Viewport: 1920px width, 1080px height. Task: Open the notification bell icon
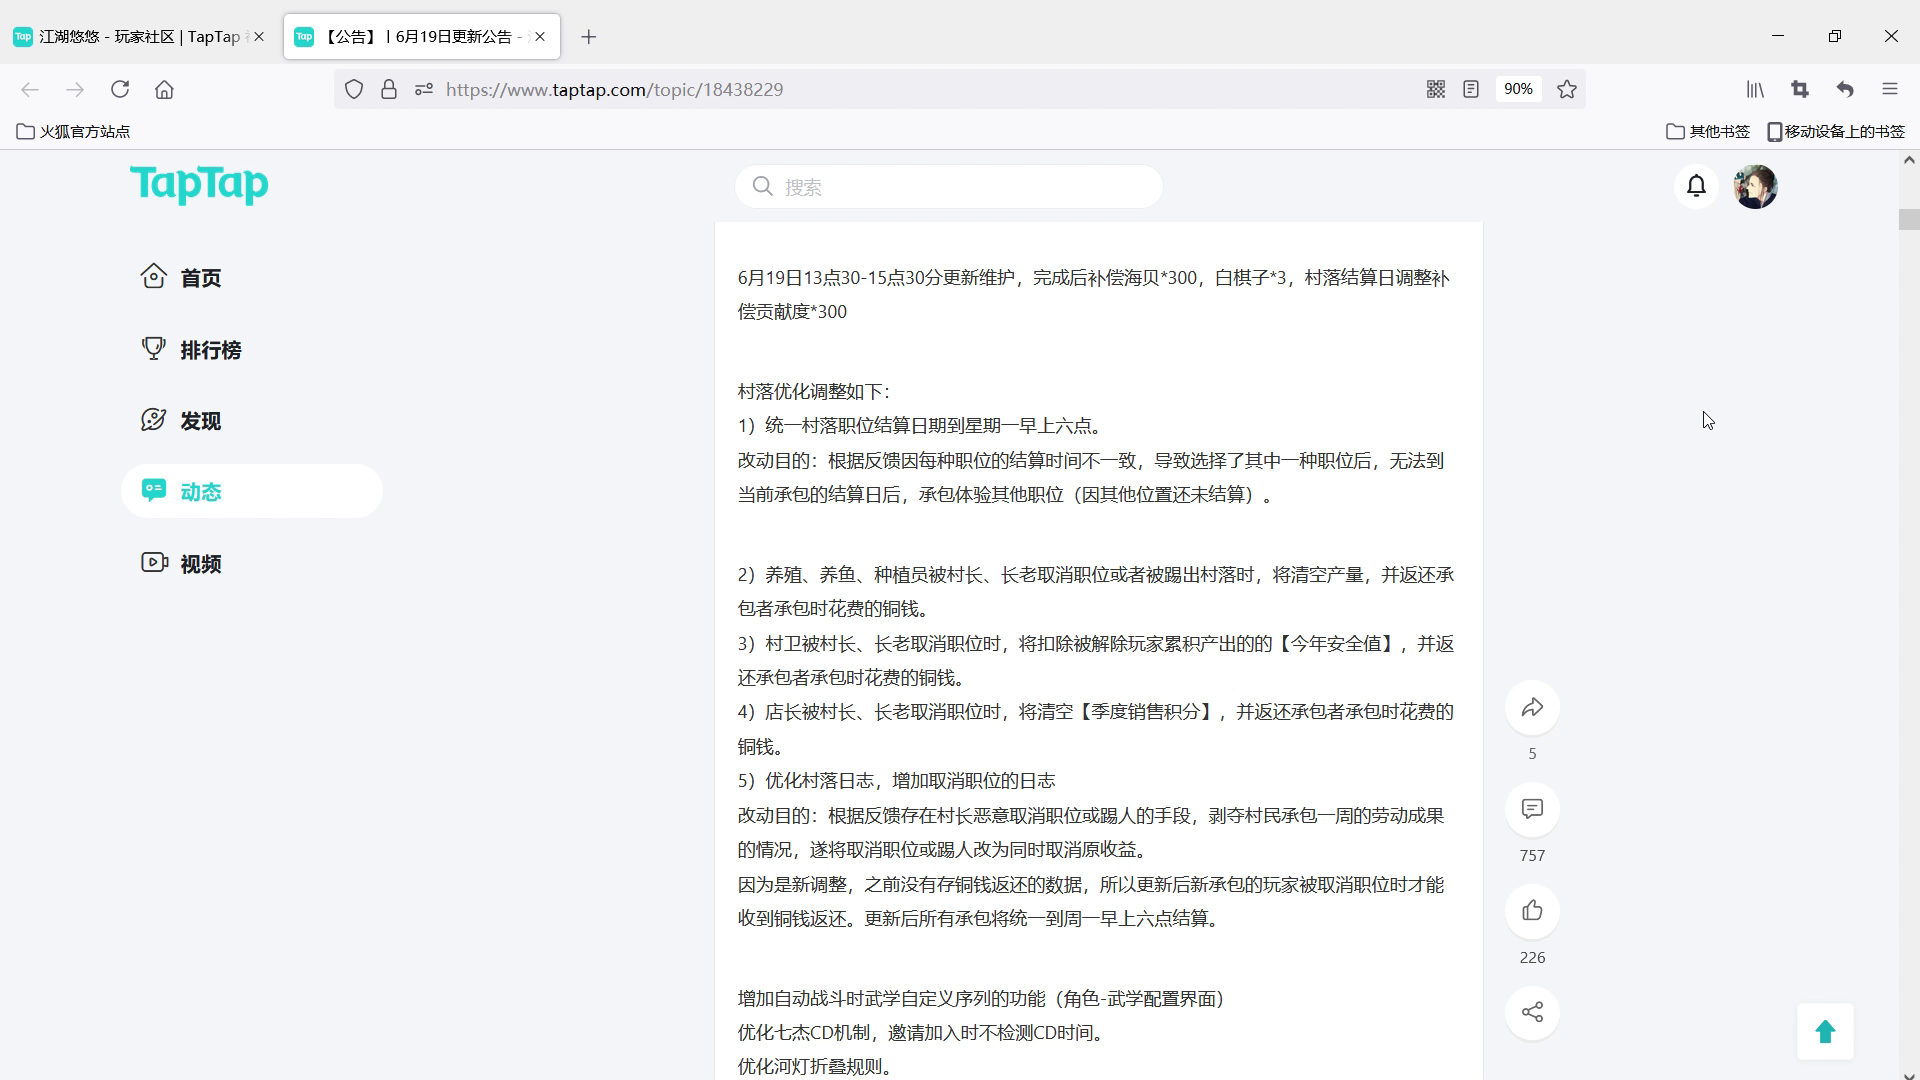pos(1696,186)
